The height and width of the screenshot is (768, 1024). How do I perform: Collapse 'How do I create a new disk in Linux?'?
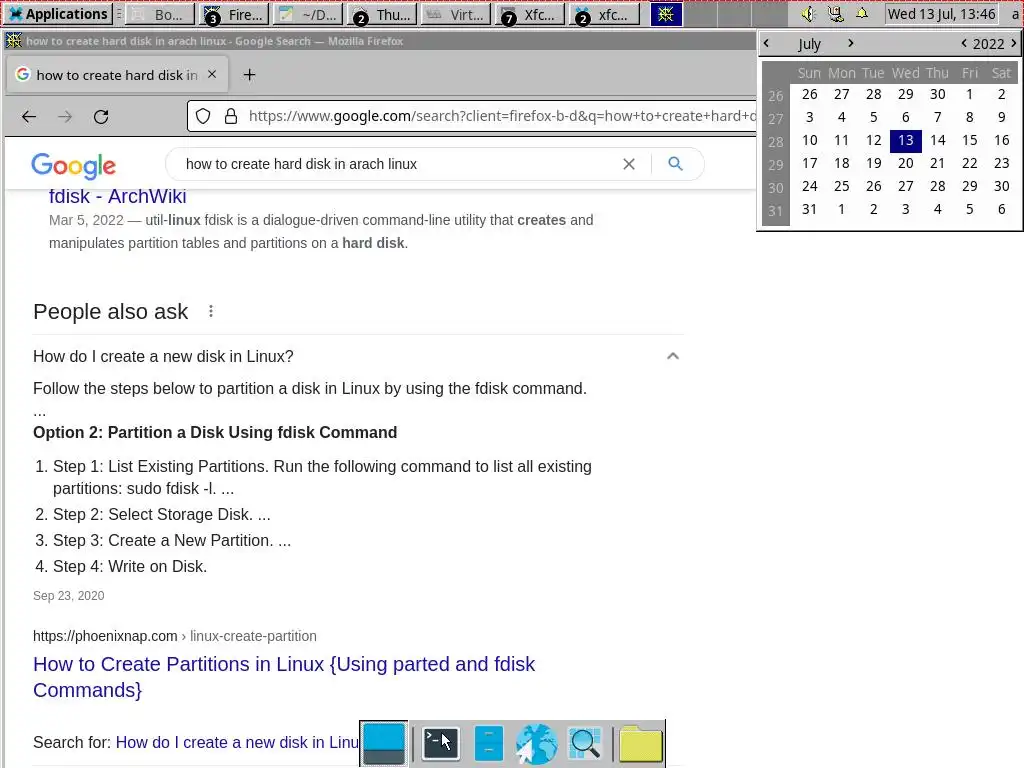pyautogui.click(x=673, y=356)
